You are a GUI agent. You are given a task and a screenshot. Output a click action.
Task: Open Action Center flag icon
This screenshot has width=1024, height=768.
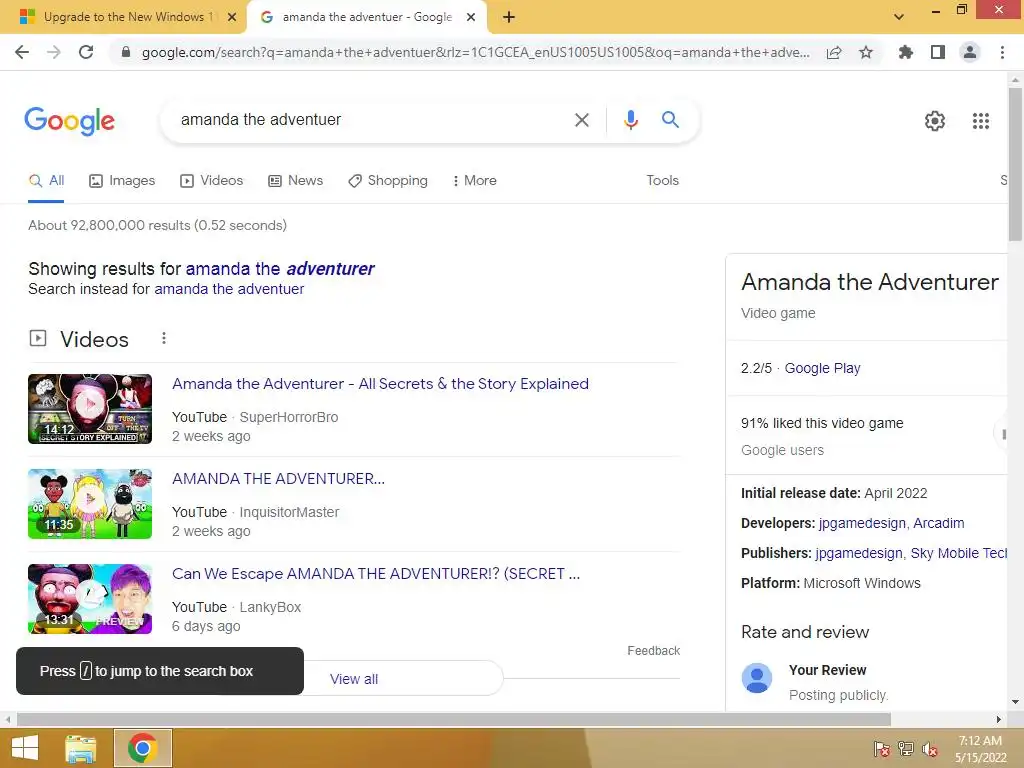point(881,749)
